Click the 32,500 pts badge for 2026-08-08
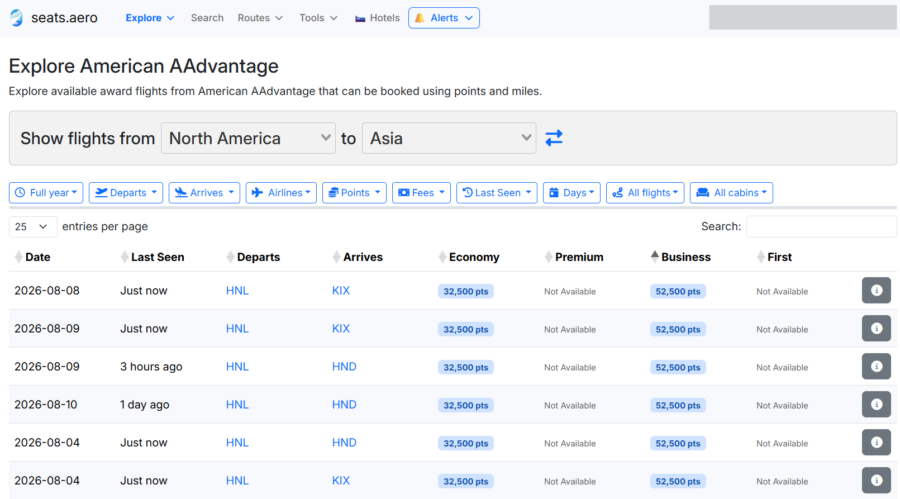 pos(465,291)
